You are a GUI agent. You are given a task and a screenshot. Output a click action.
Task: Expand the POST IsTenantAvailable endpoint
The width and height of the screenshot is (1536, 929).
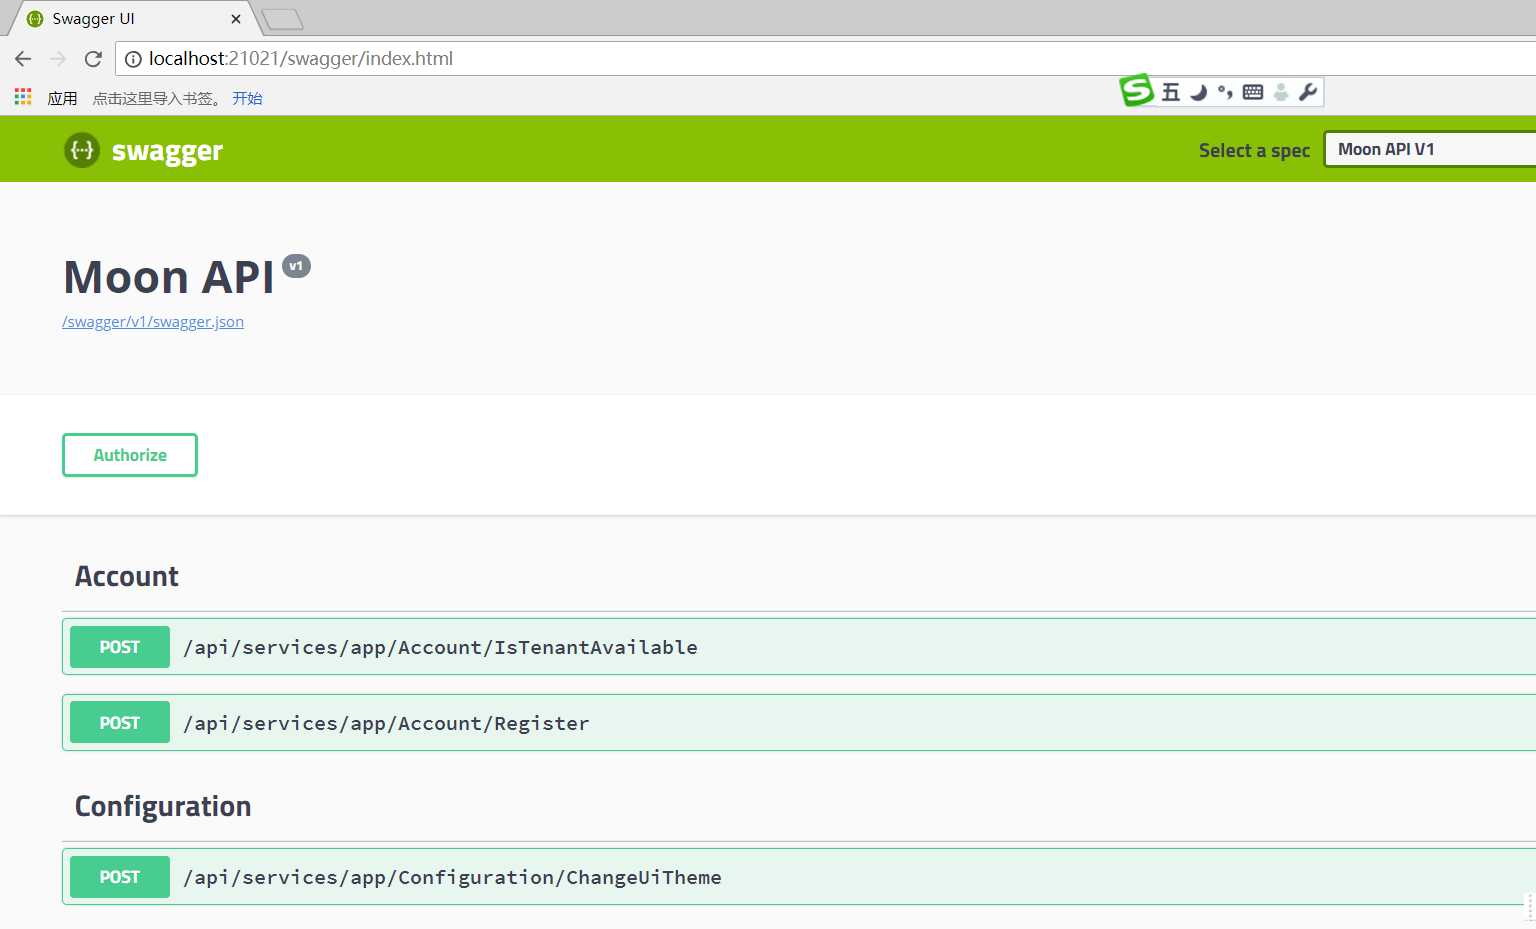799,647
